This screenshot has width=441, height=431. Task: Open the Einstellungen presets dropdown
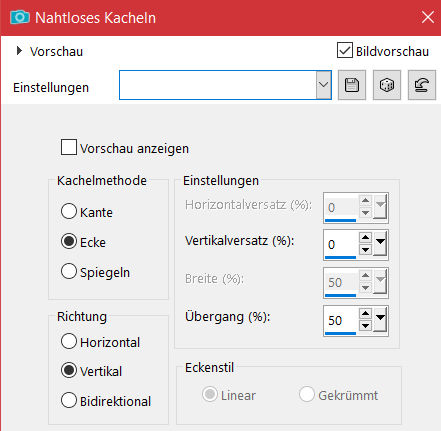coord(323,85)
